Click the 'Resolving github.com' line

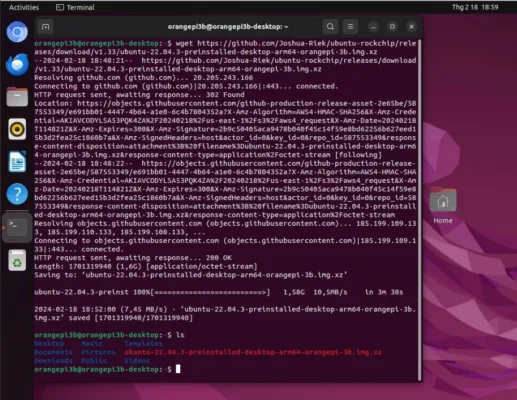[143, 78]
